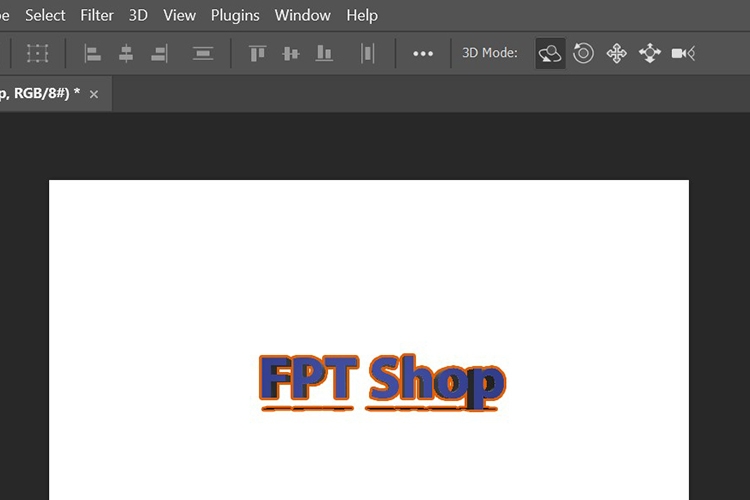750x500 pixels.
Task: Select Orbit the 3D Camera mode
Action: click(550, 53)
